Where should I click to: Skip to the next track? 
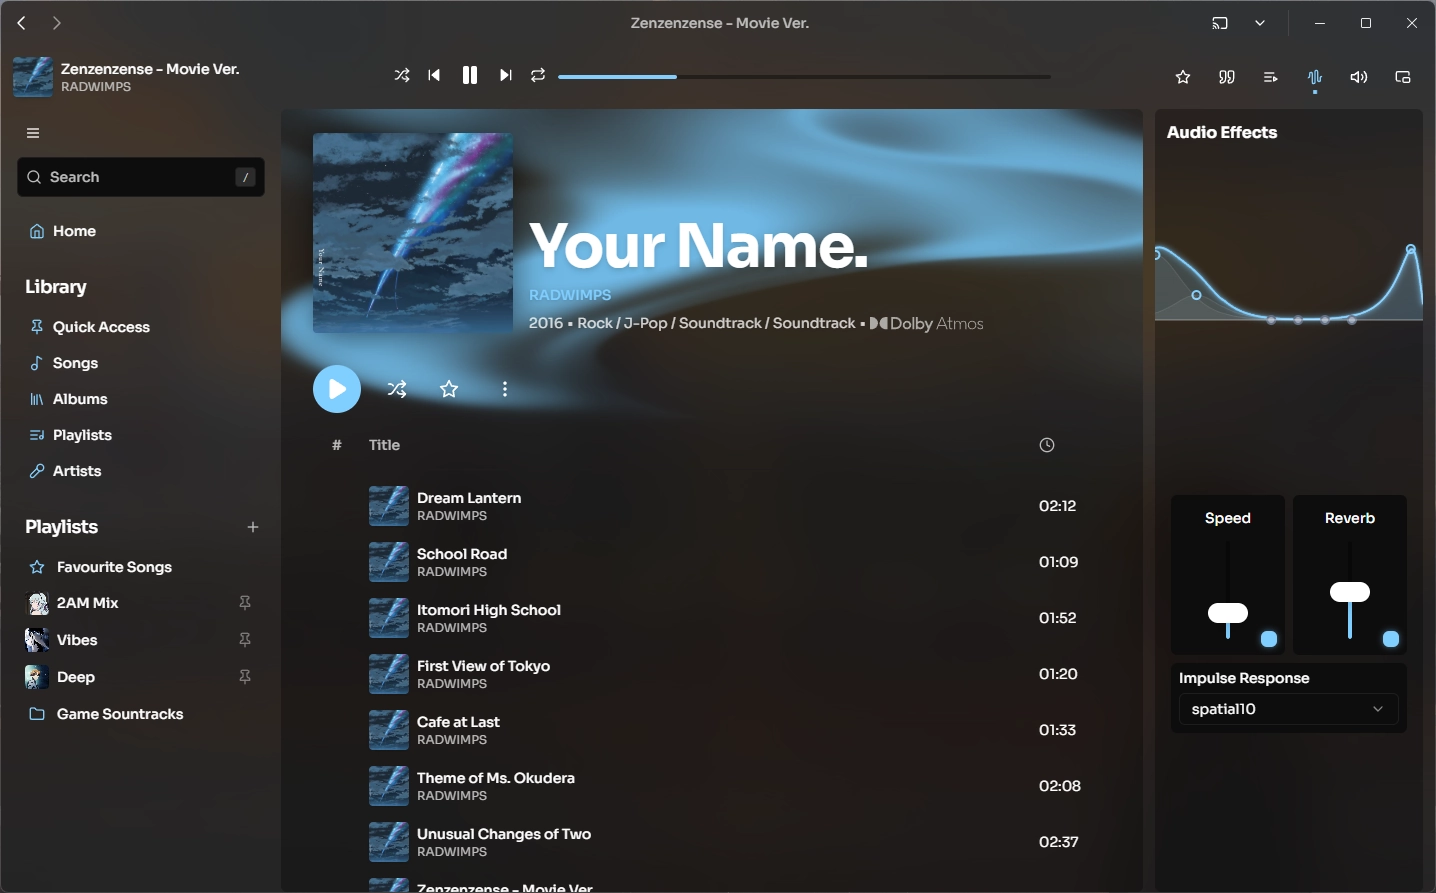pyautogui.click(x=506, y=76)
